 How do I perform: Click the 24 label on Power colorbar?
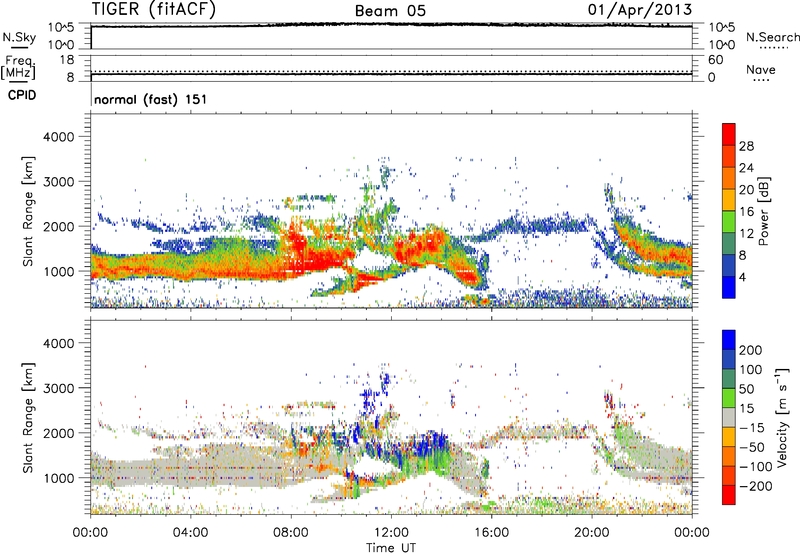(x=746, y=168)
